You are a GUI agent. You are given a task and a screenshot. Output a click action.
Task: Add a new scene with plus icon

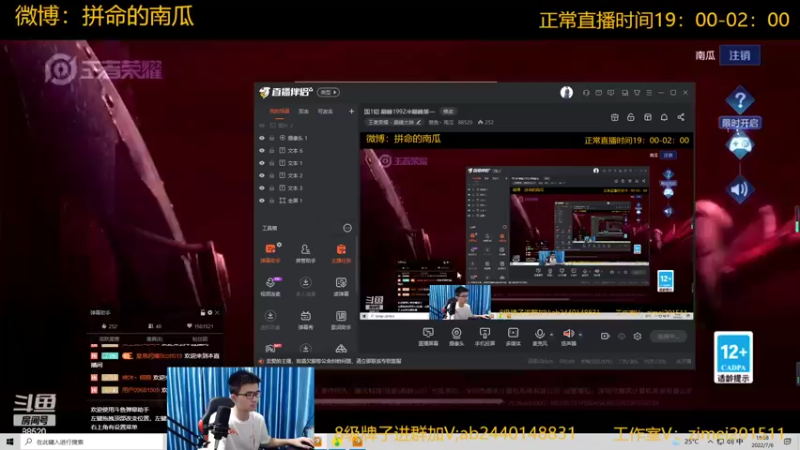pyautogui.click(x=351, y=111)
